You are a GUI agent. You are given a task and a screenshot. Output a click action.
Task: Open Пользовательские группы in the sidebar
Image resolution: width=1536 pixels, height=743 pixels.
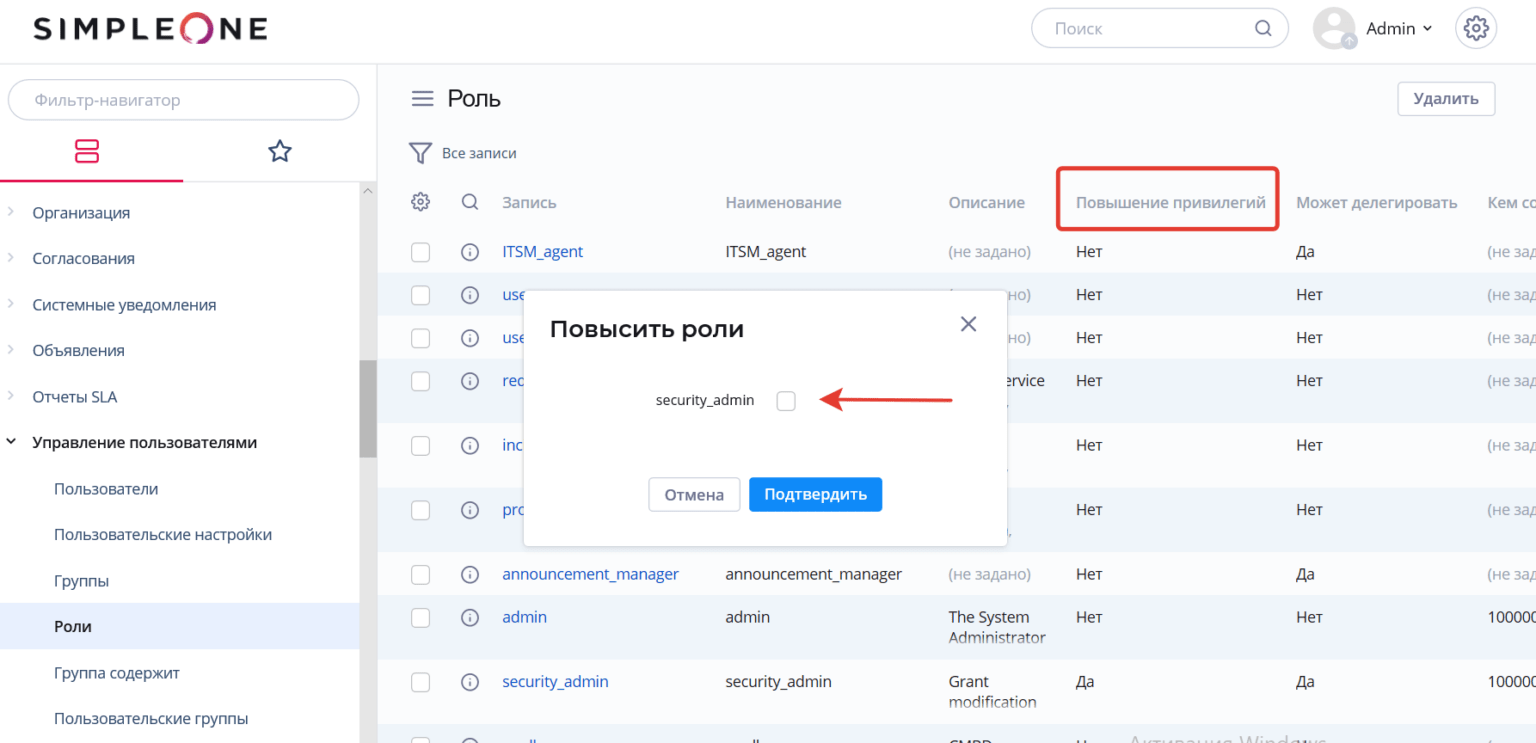(x=151, y=719)
